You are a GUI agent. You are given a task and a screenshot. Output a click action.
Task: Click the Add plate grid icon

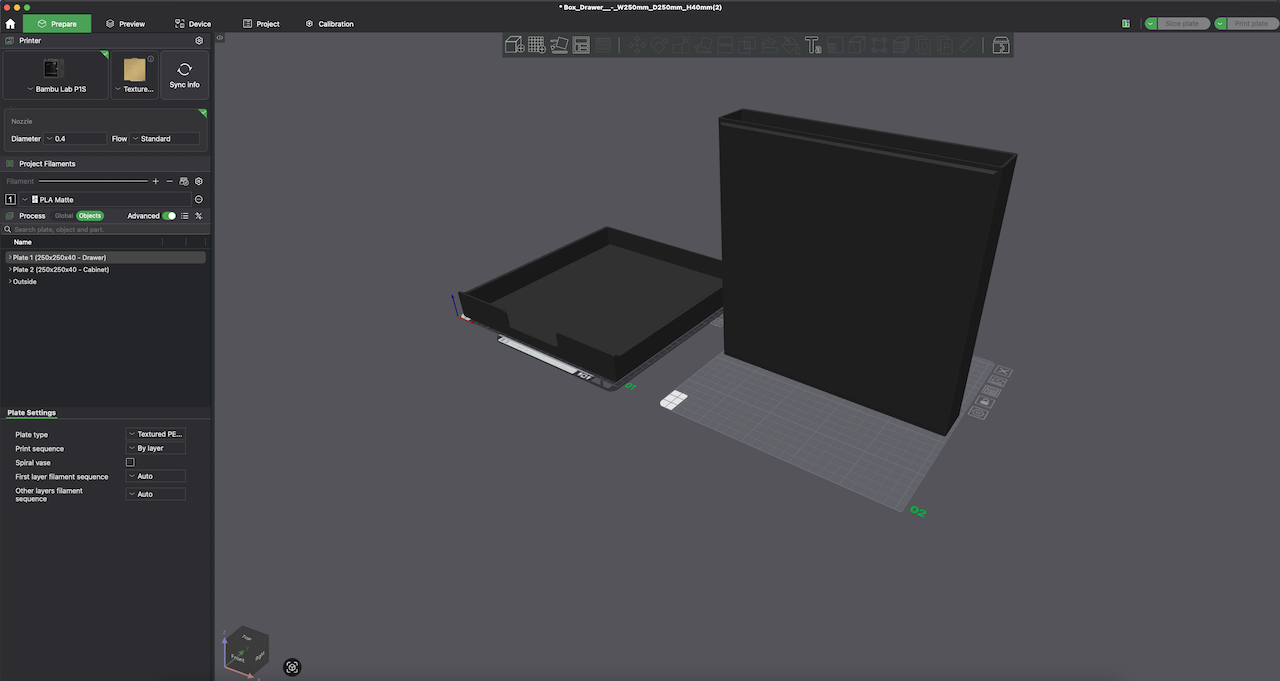(x=537, y=45)
